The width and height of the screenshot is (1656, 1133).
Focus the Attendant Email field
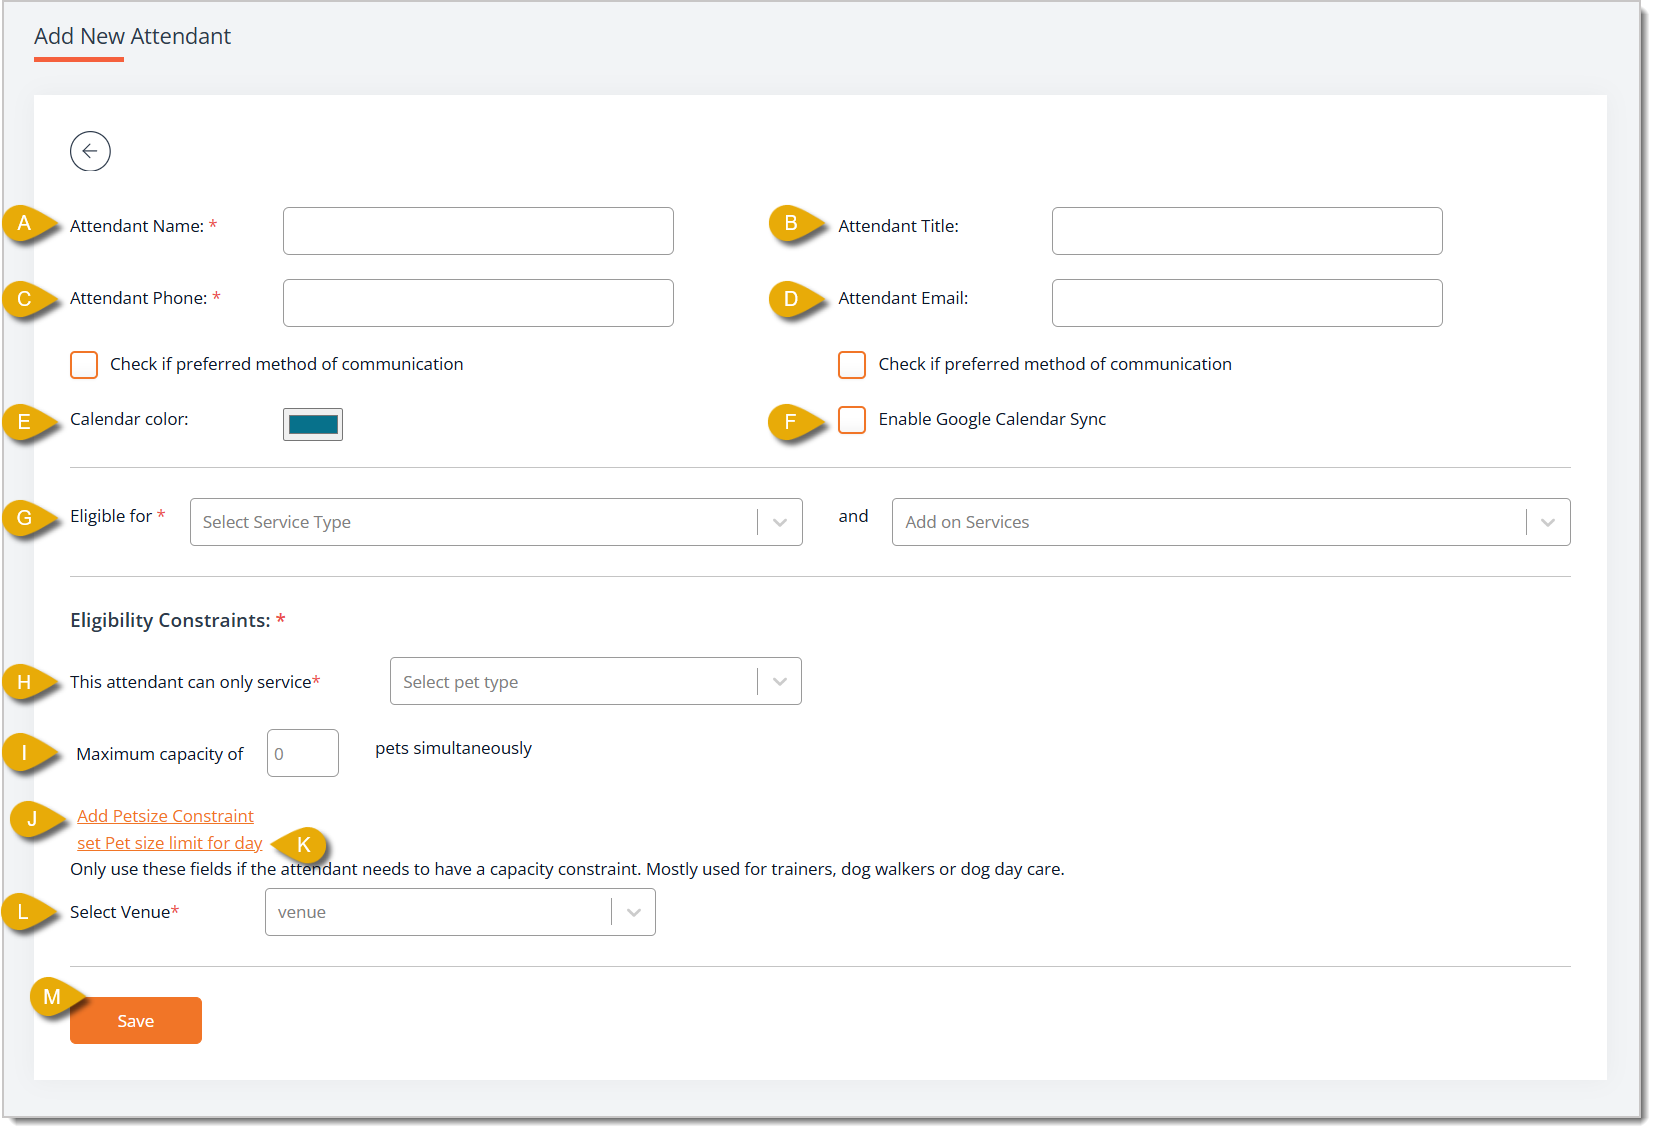[1247, 303]
